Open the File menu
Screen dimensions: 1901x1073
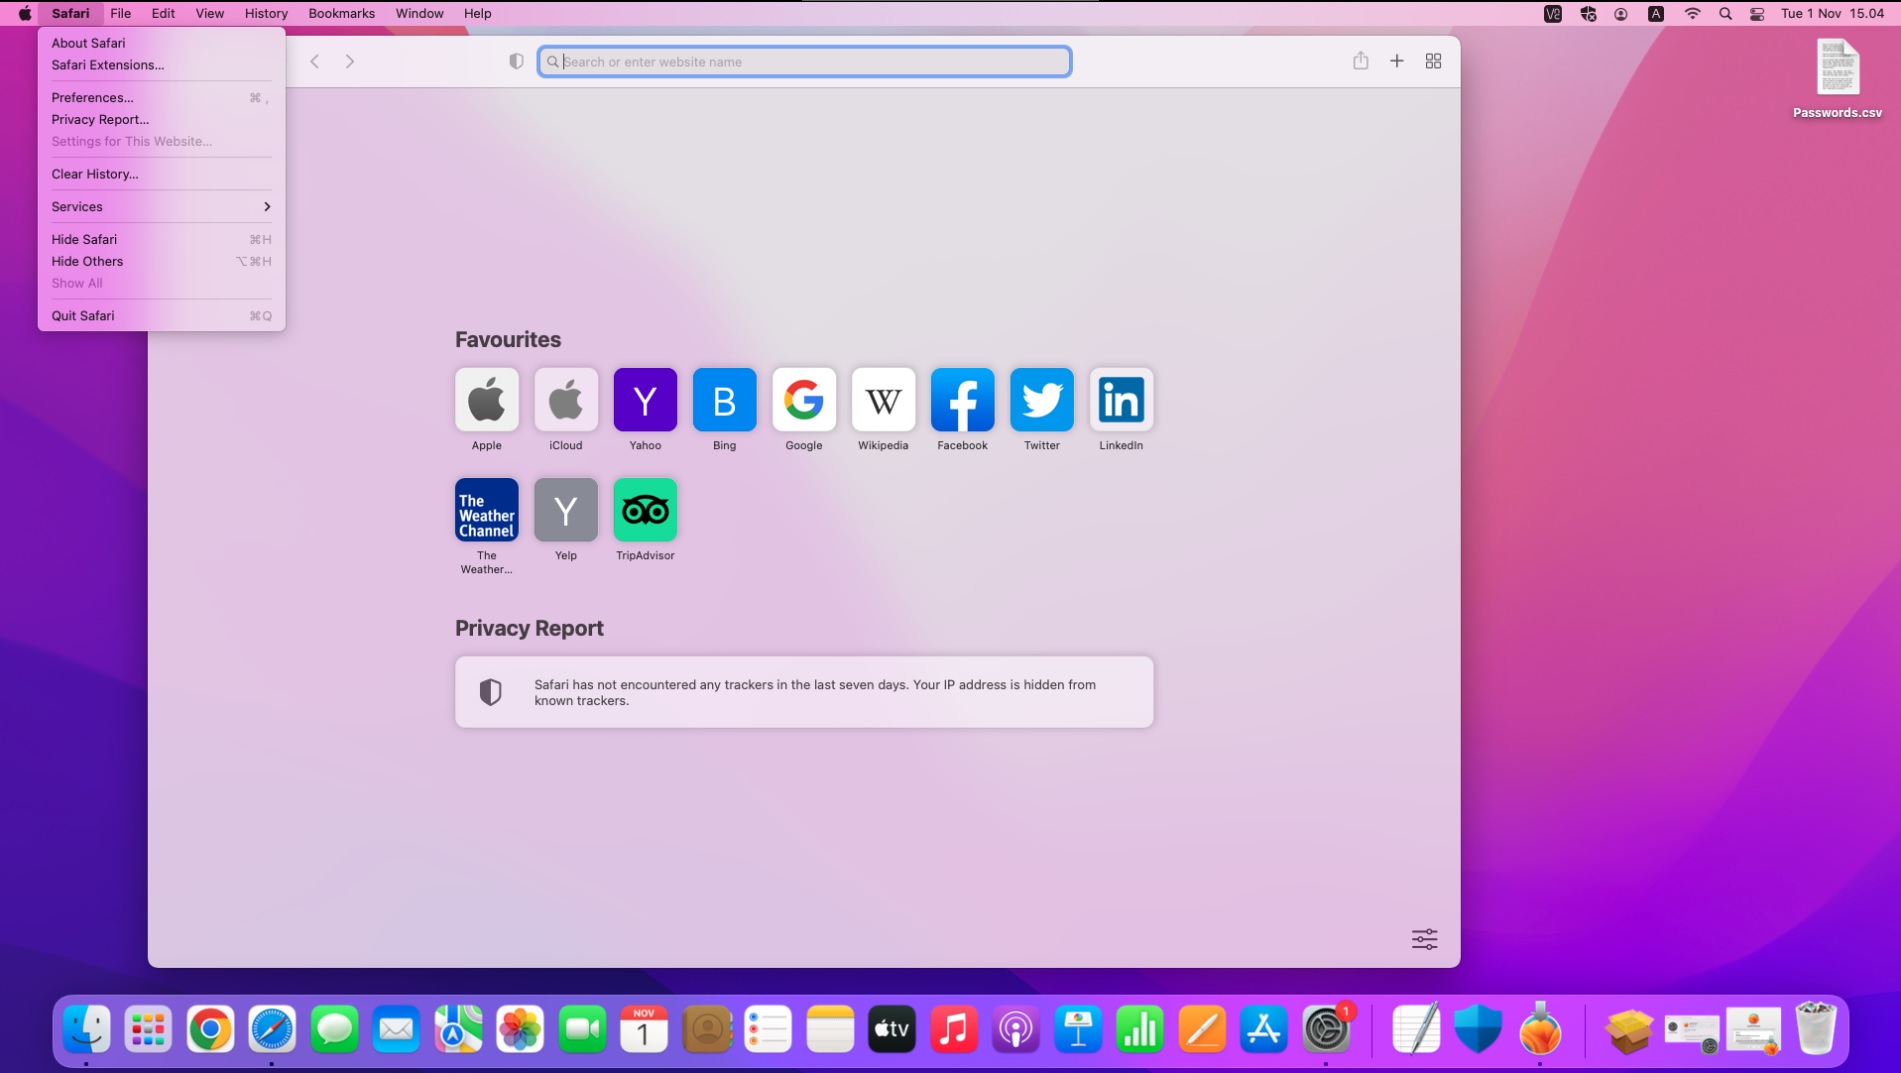pos(121,13)
